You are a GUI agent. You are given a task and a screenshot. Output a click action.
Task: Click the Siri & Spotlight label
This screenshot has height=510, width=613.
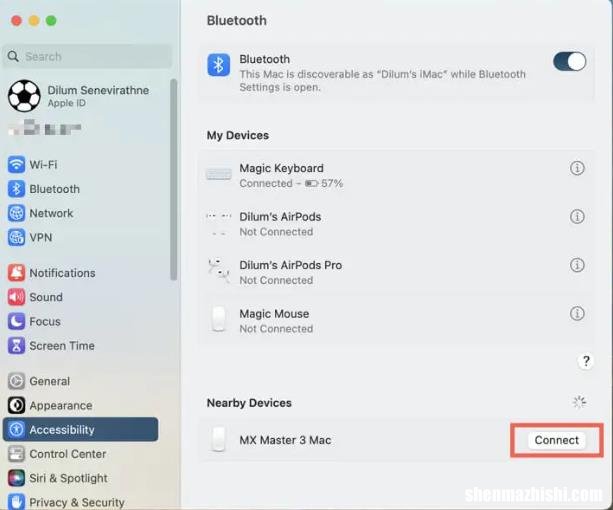[x=68, y=478]
